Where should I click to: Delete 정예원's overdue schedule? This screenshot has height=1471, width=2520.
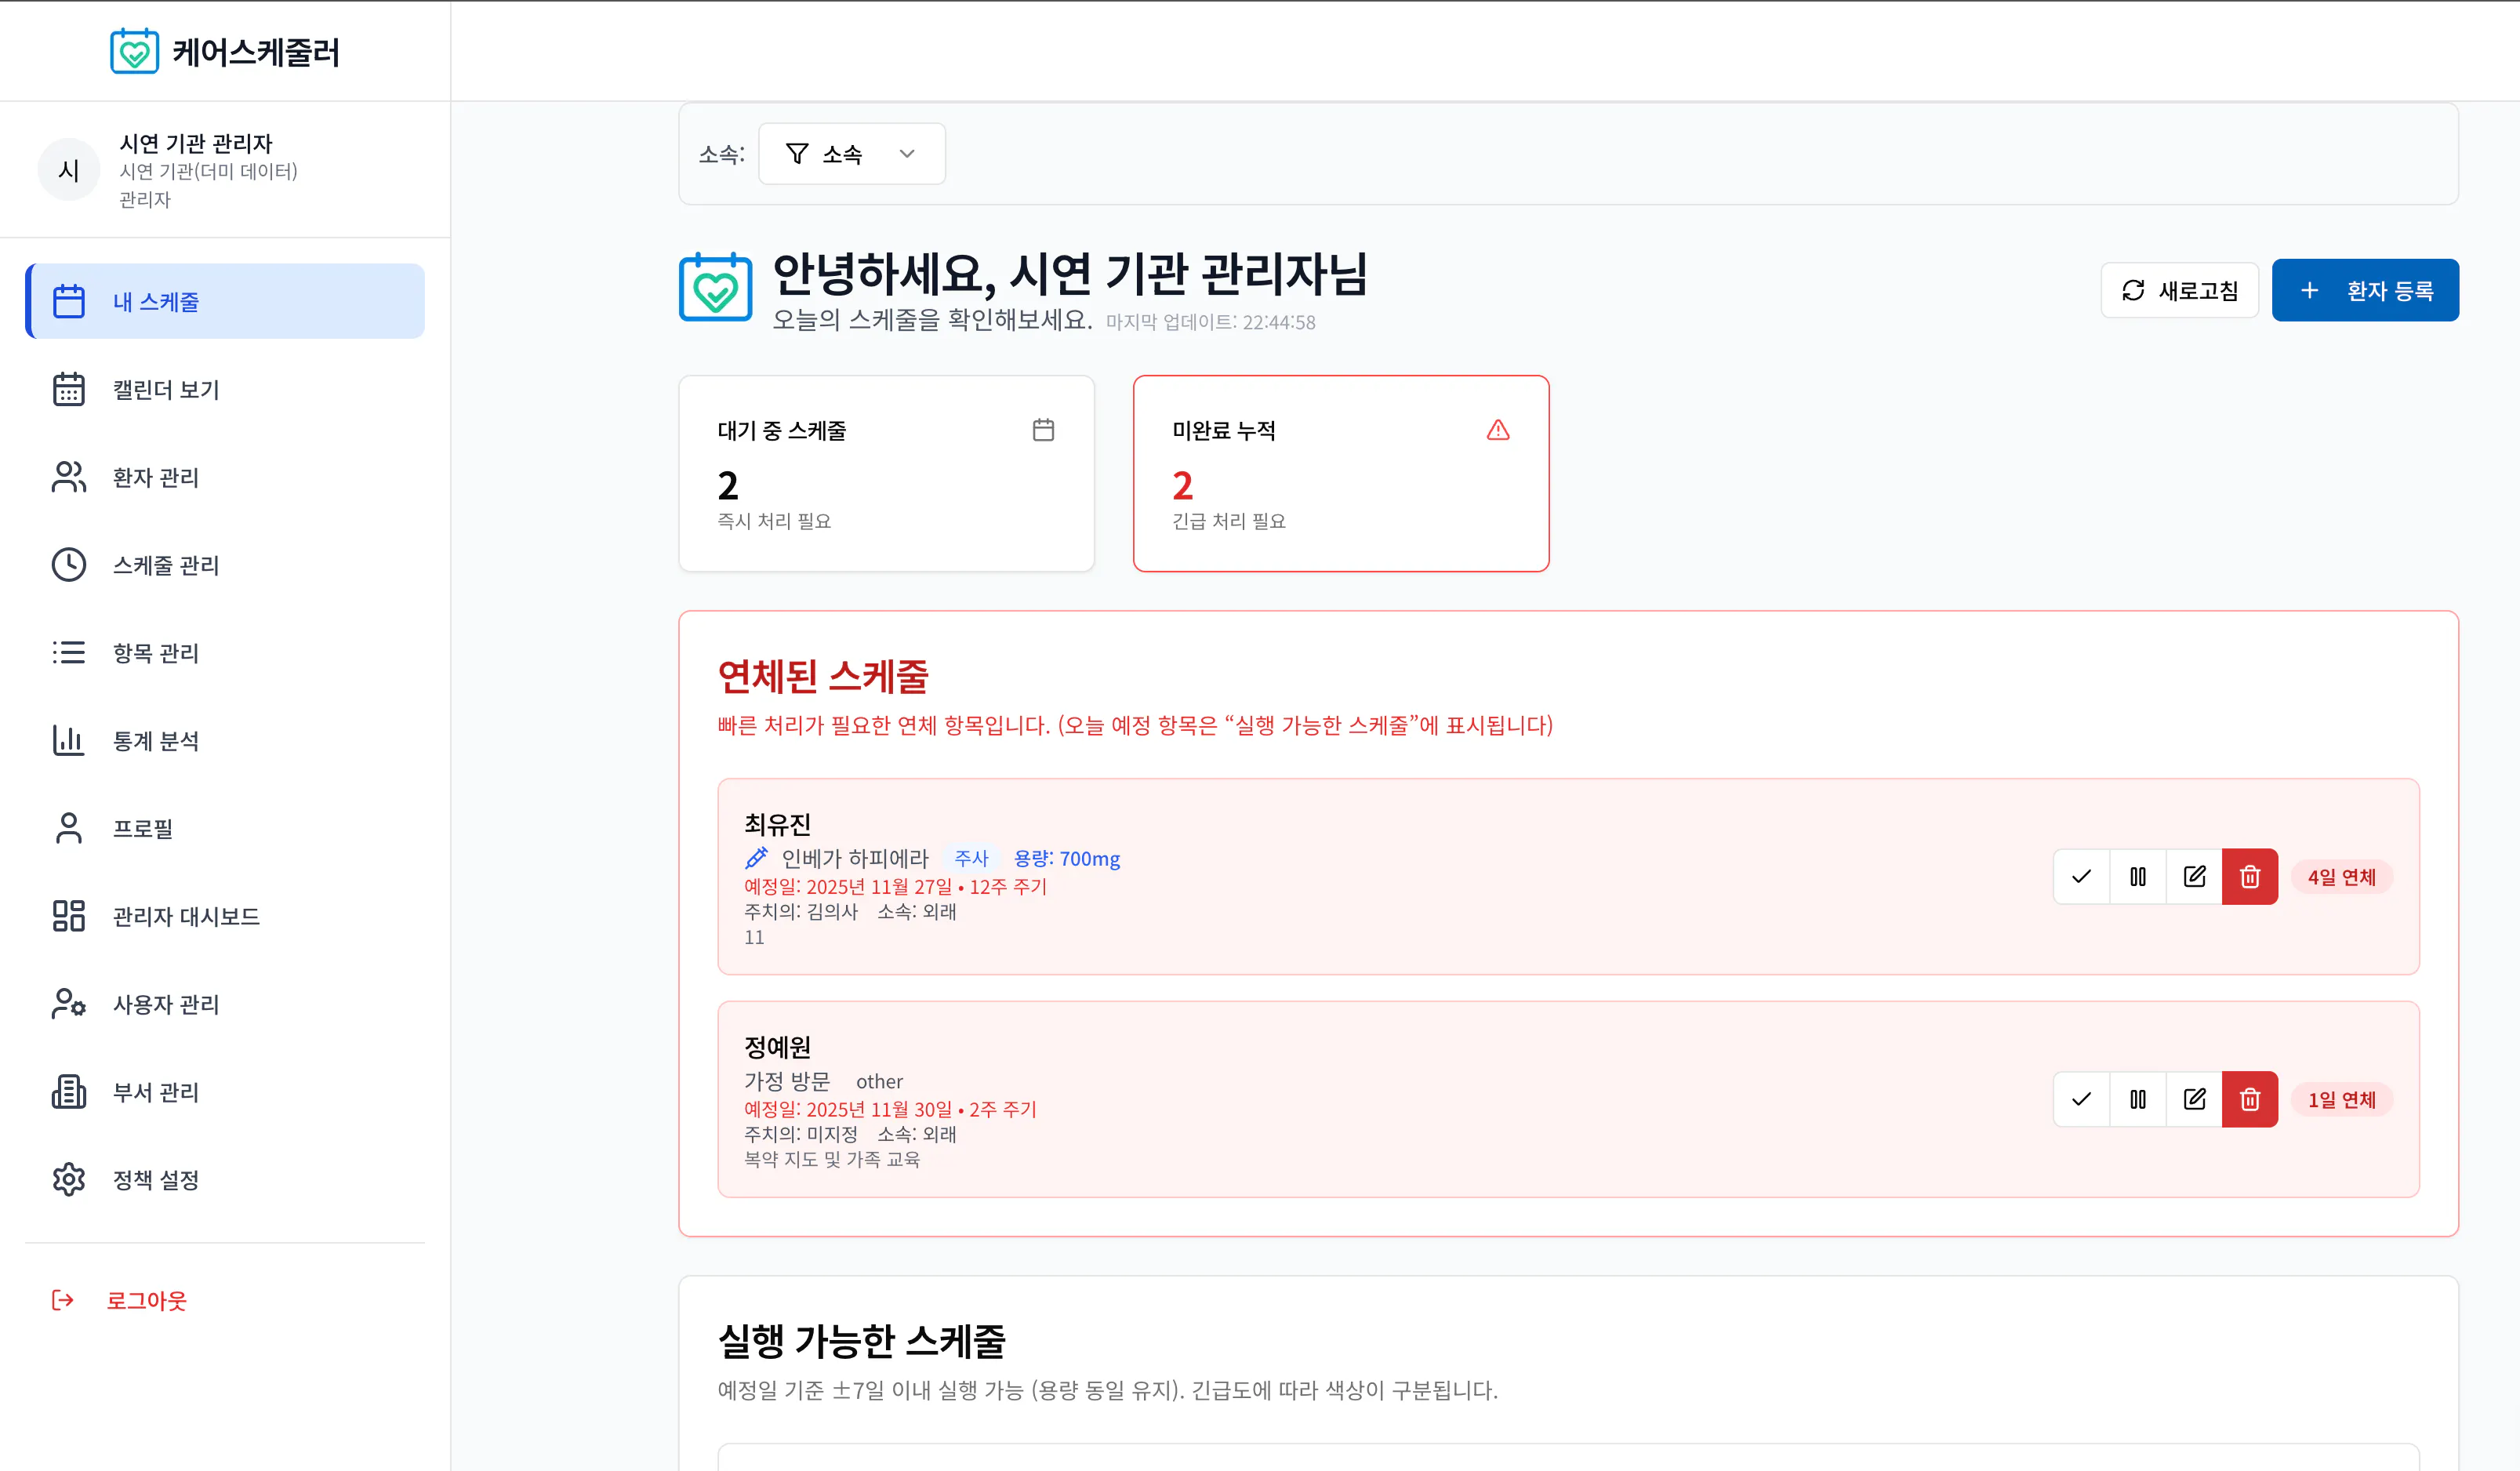[2250, 1099]
